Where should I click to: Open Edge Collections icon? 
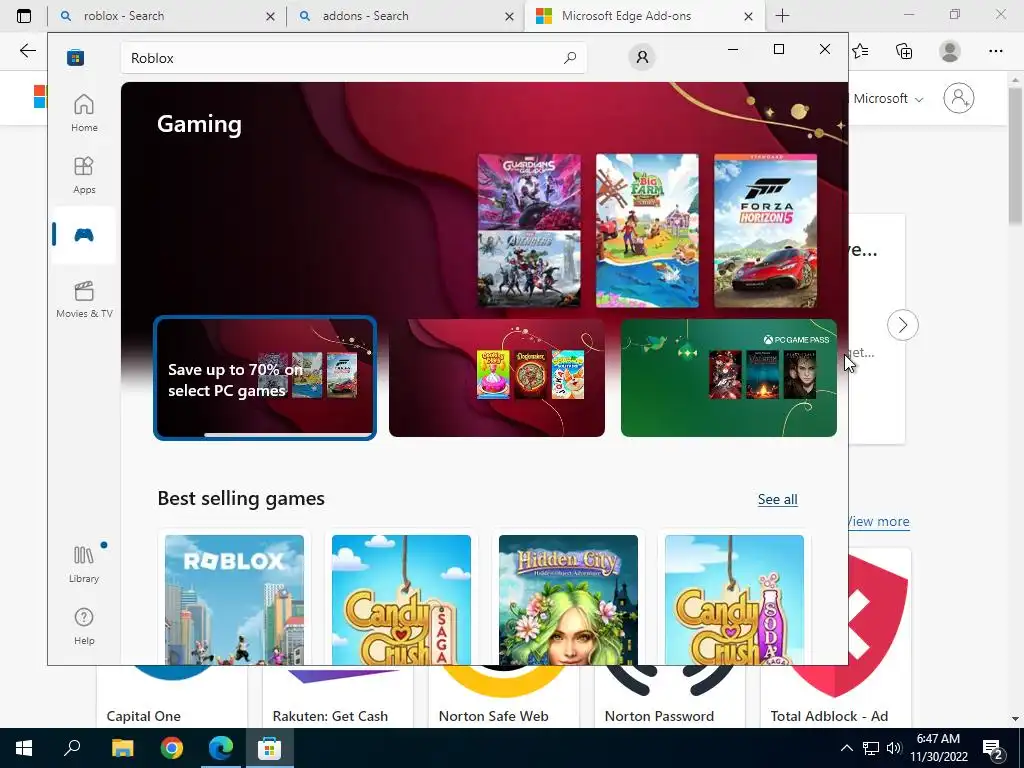[x=904, y=50]
